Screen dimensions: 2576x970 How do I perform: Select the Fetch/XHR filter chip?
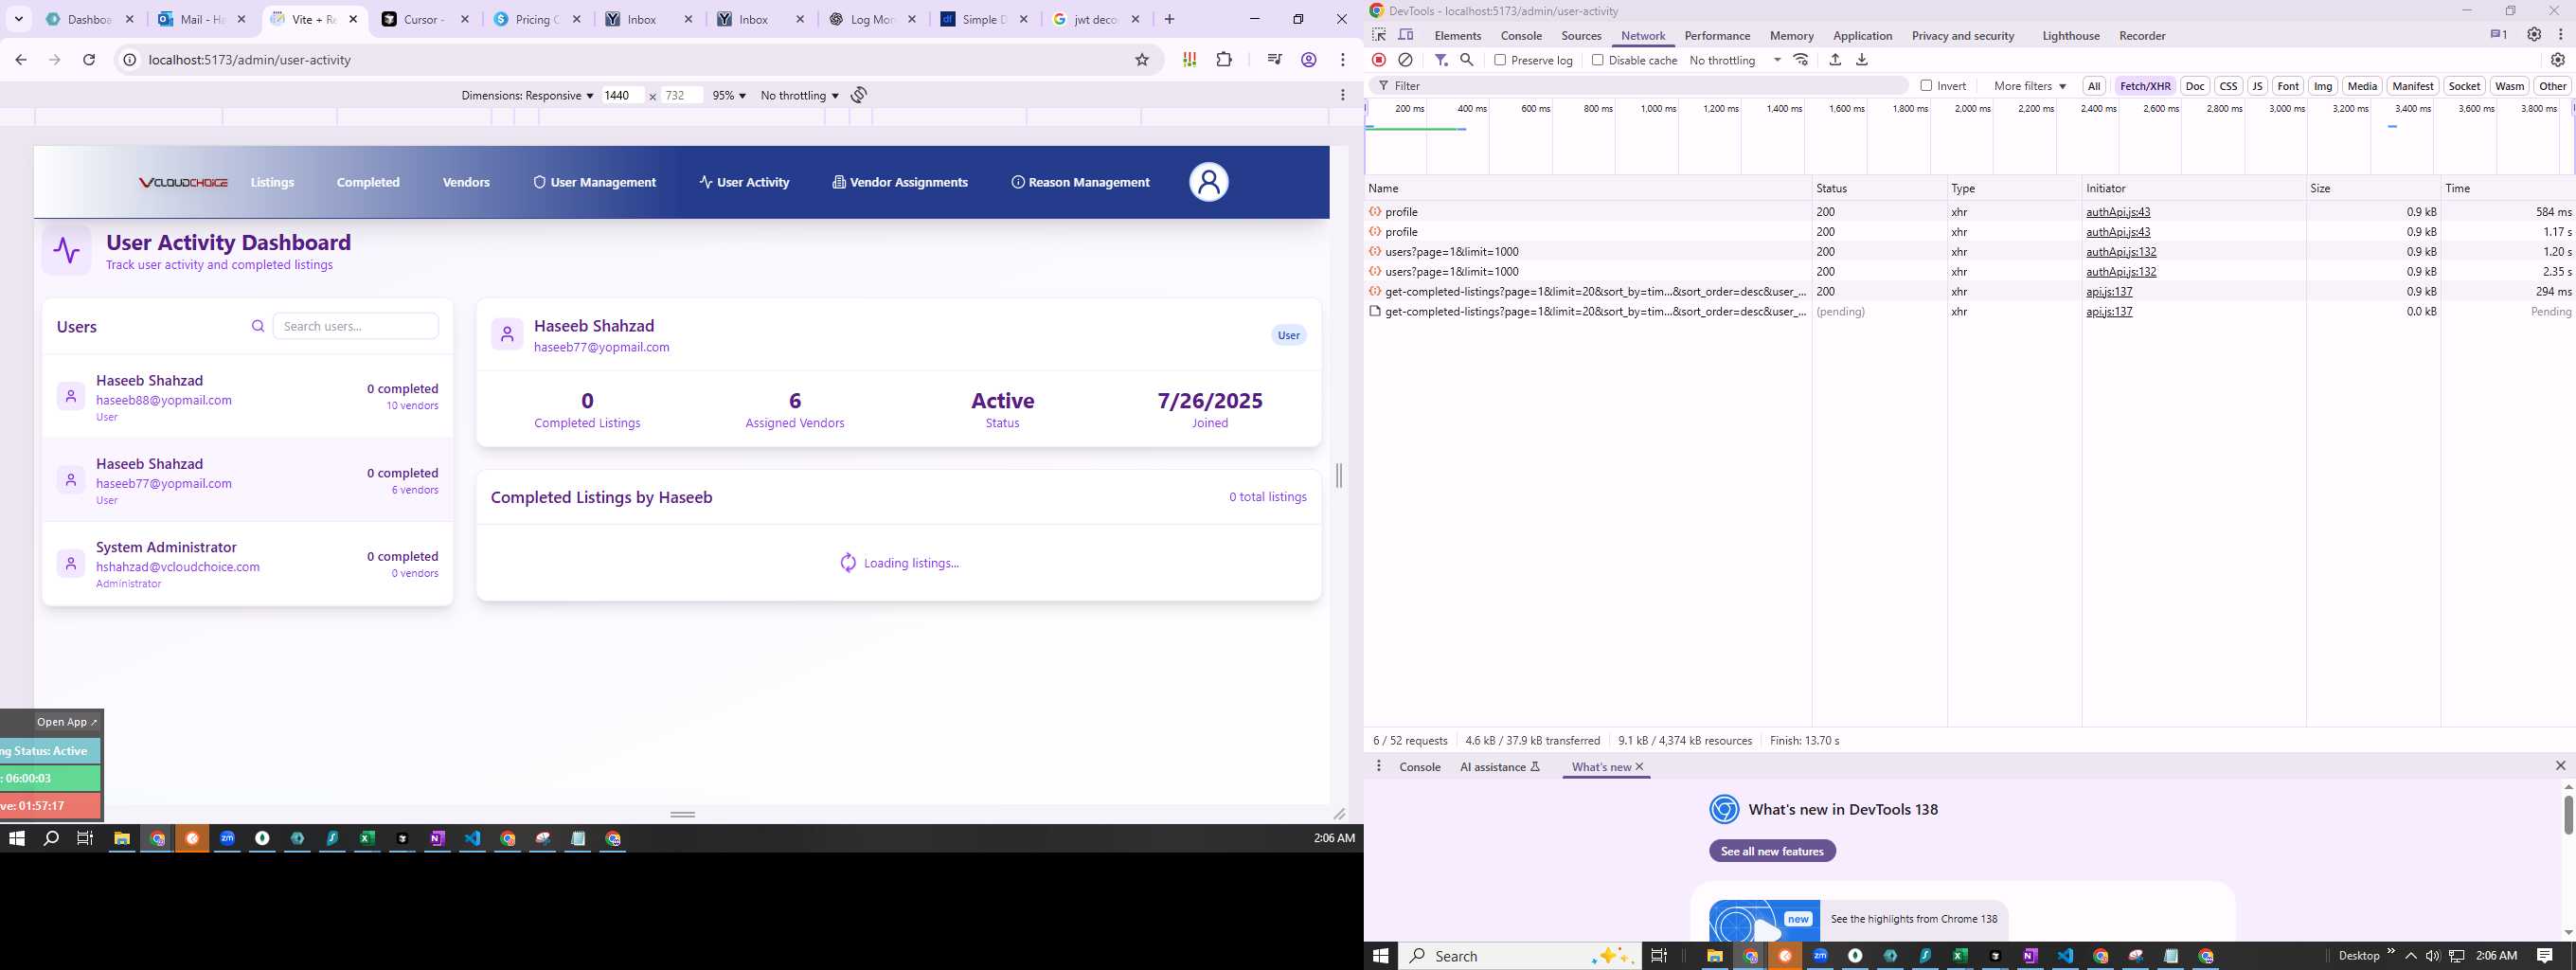click(x=2145, y=86)
